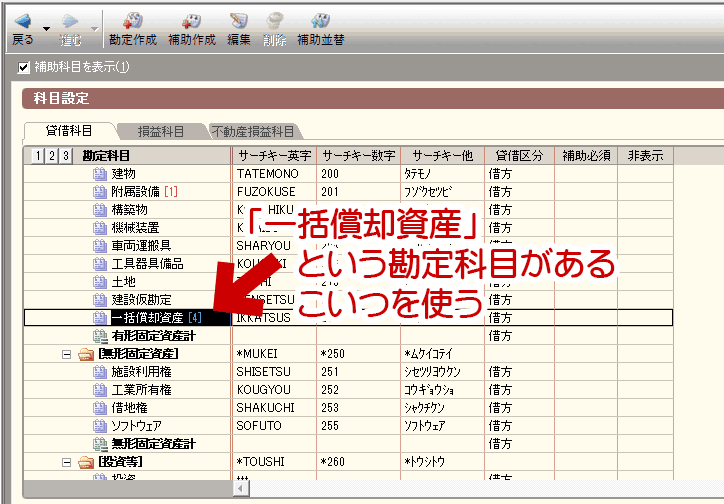Click the 戻る back arrow icon
Image resolution: width=724 pixels, height=504 pixels.
(x=23, y=21)
